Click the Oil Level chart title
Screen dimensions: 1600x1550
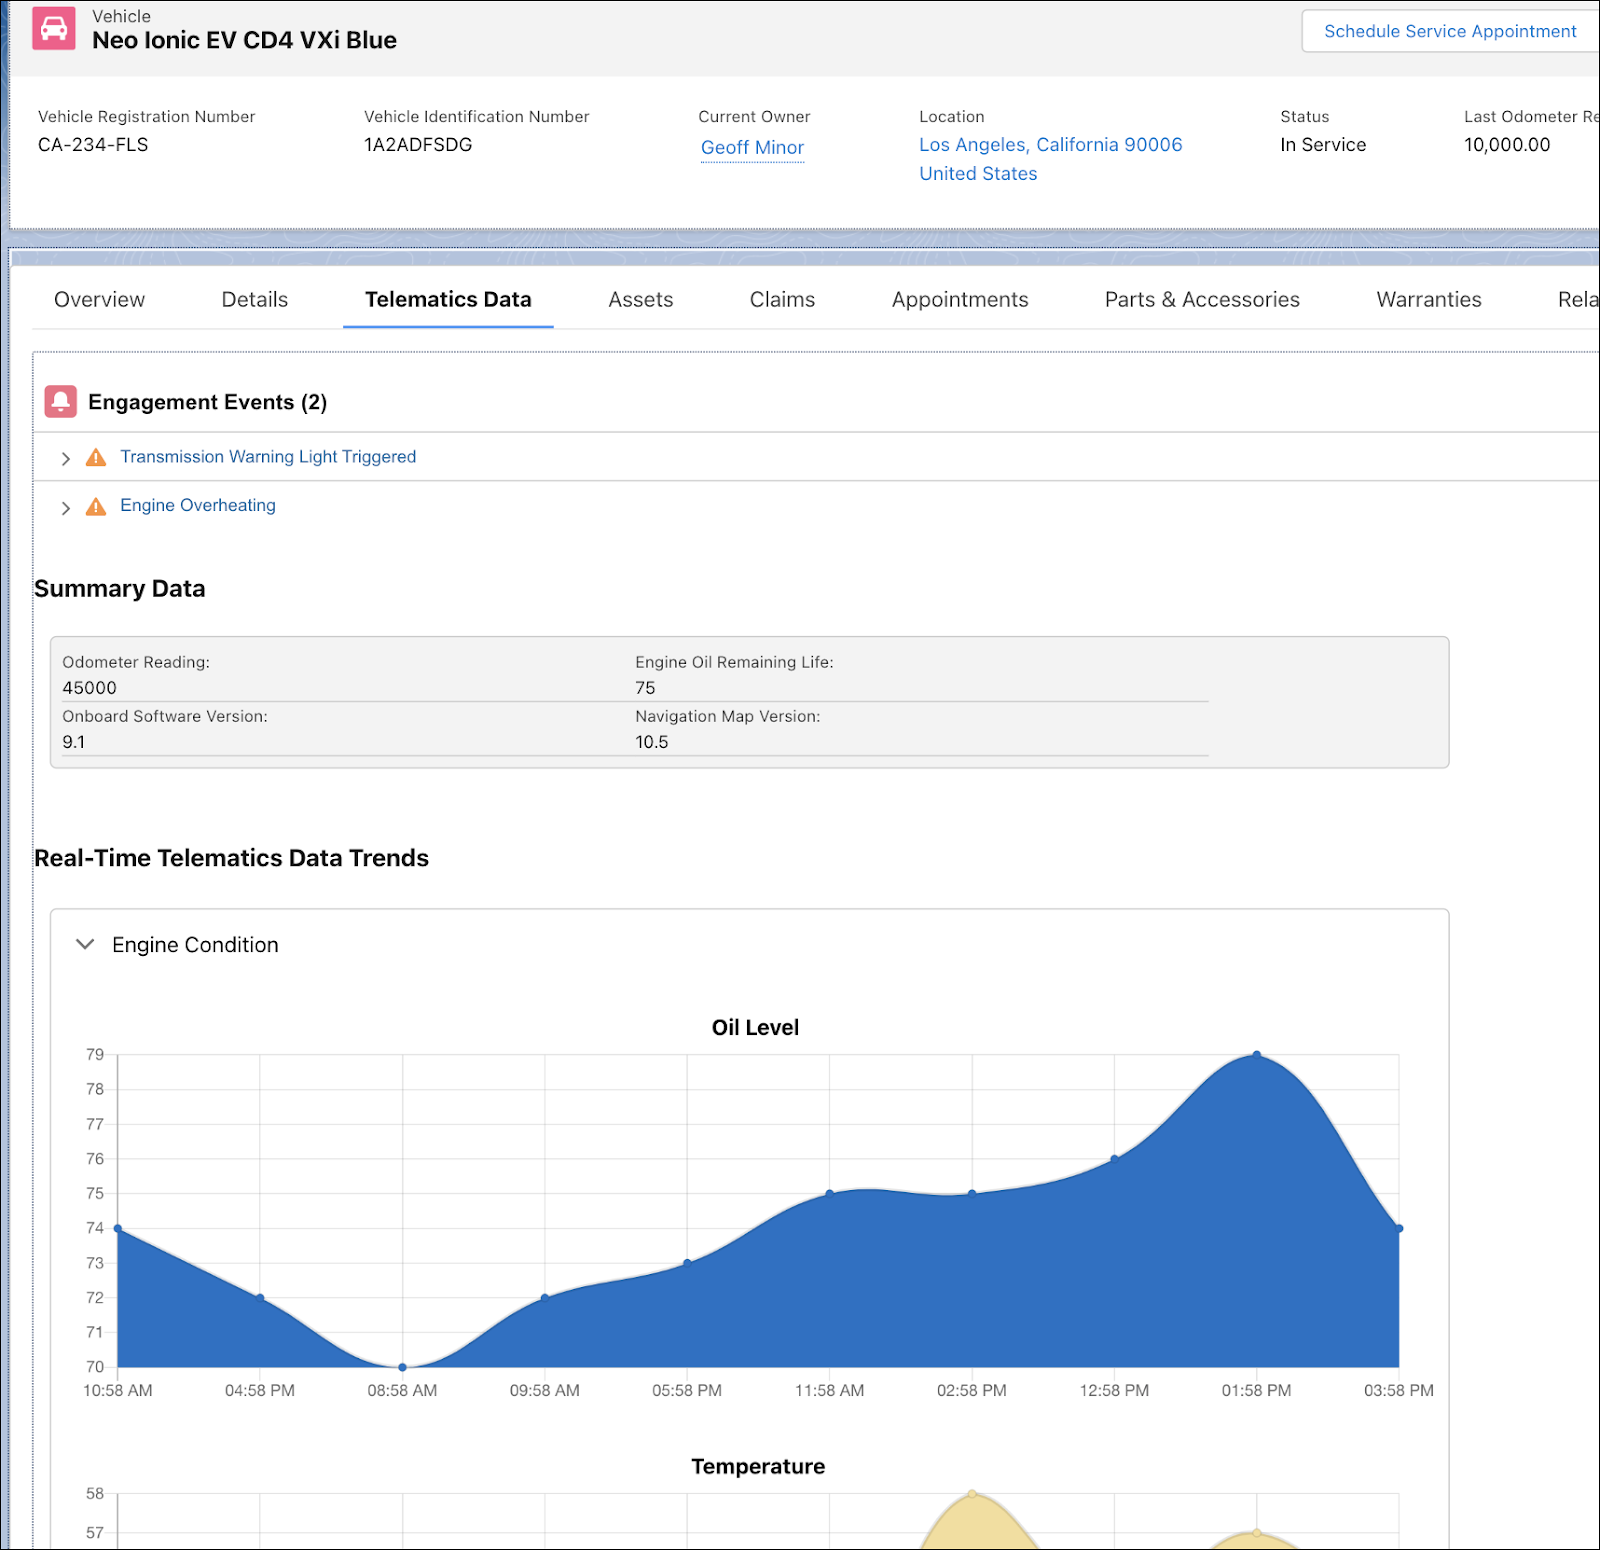(x=755, y=1028)
